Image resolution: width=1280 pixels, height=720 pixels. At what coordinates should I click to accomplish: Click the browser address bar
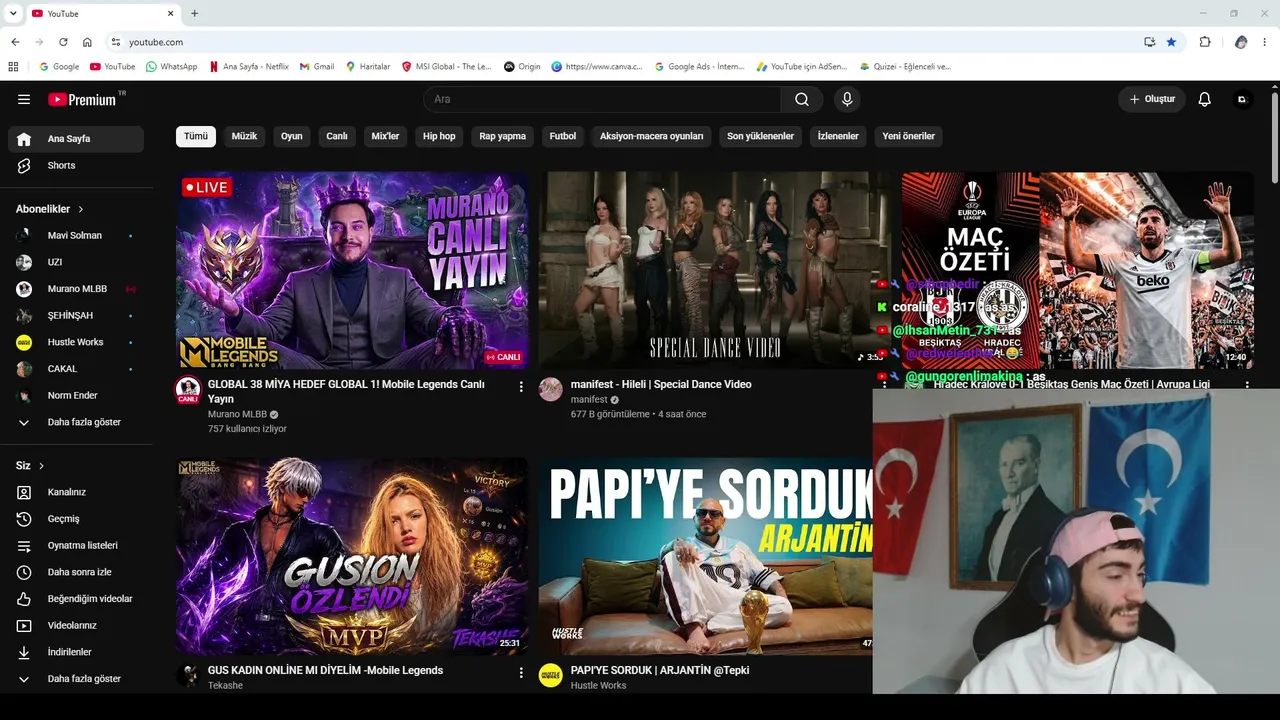(630, 42)
